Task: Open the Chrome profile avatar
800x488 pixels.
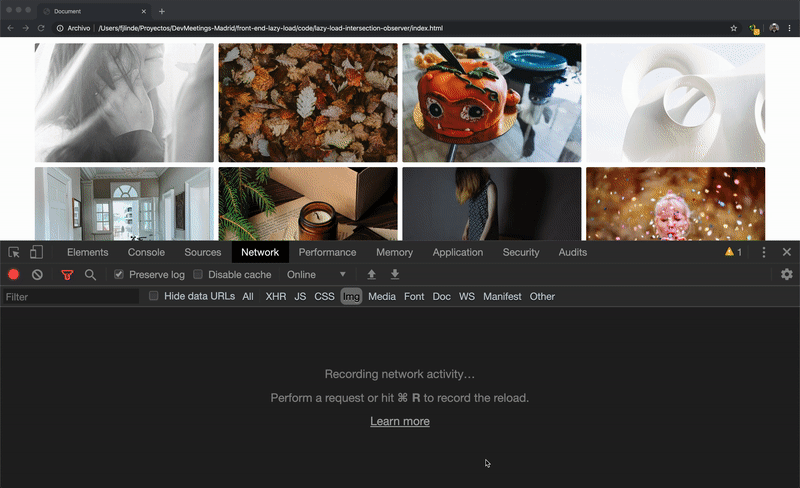Action: coord(774,28)
